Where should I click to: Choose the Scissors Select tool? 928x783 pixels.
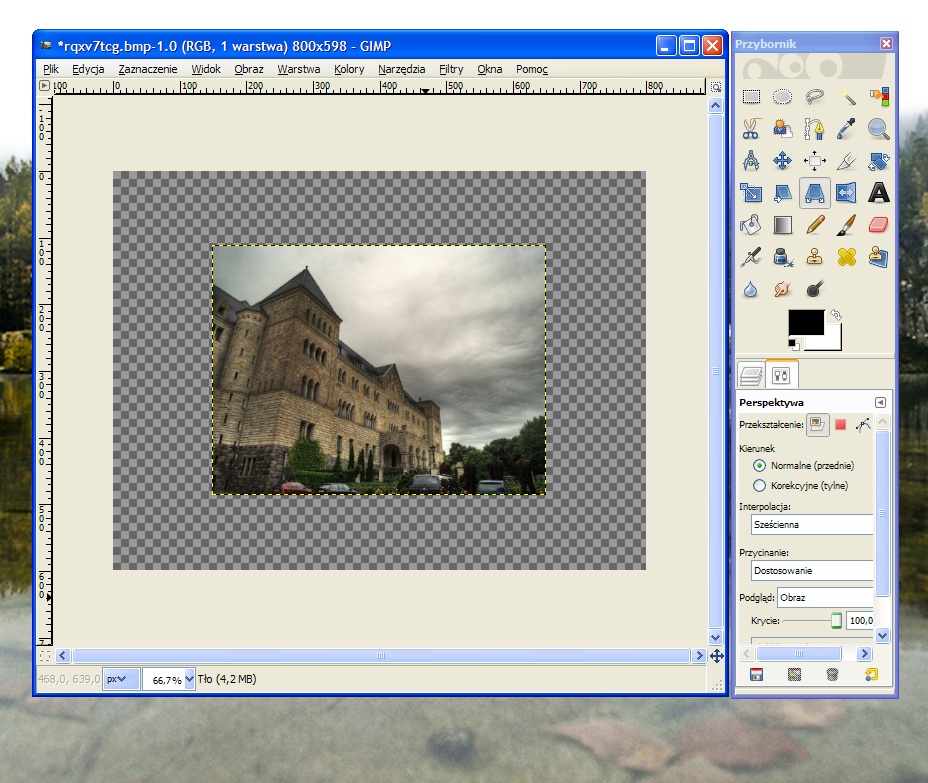751,129
